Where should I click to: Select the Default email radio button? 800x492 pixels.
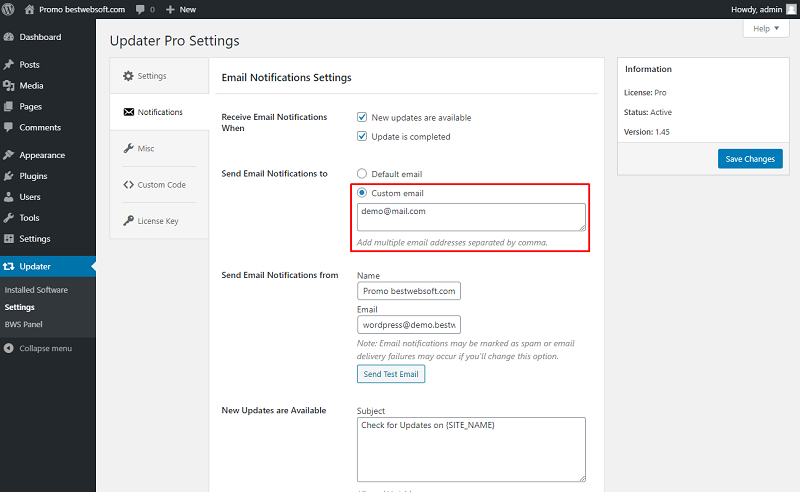(362, 174)
